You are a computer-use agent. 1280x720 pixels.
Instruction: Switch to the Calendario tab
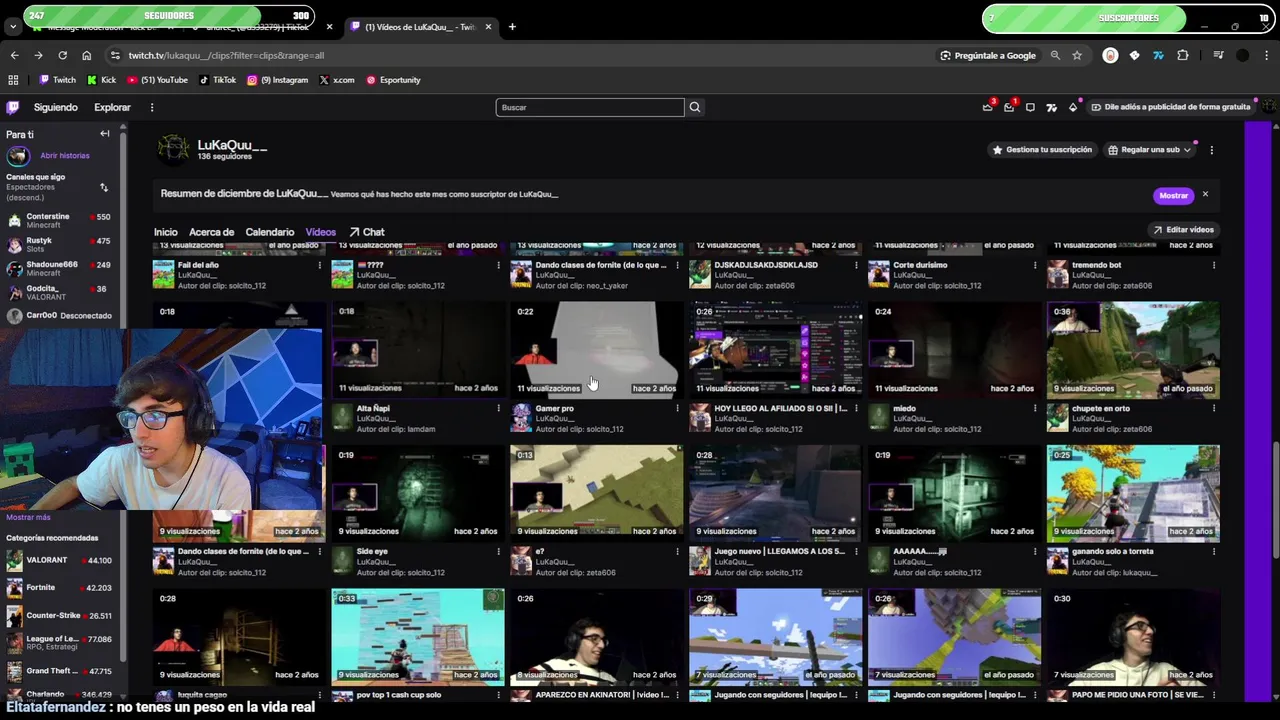(270, 232)
